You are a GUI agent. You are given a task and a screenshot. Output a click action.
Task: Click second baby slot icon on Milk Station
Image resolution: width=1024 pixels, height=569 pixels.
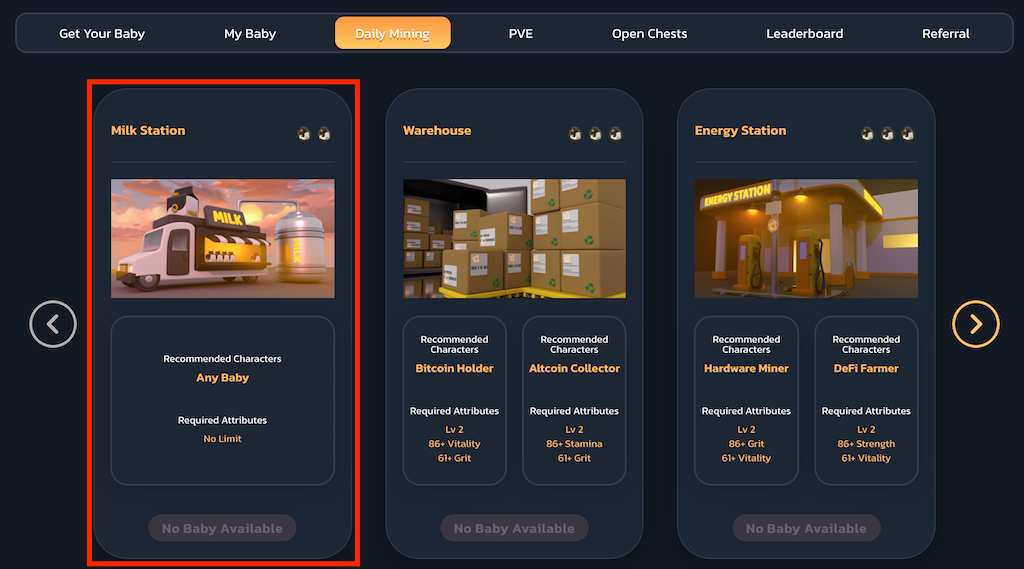point(324,133)
